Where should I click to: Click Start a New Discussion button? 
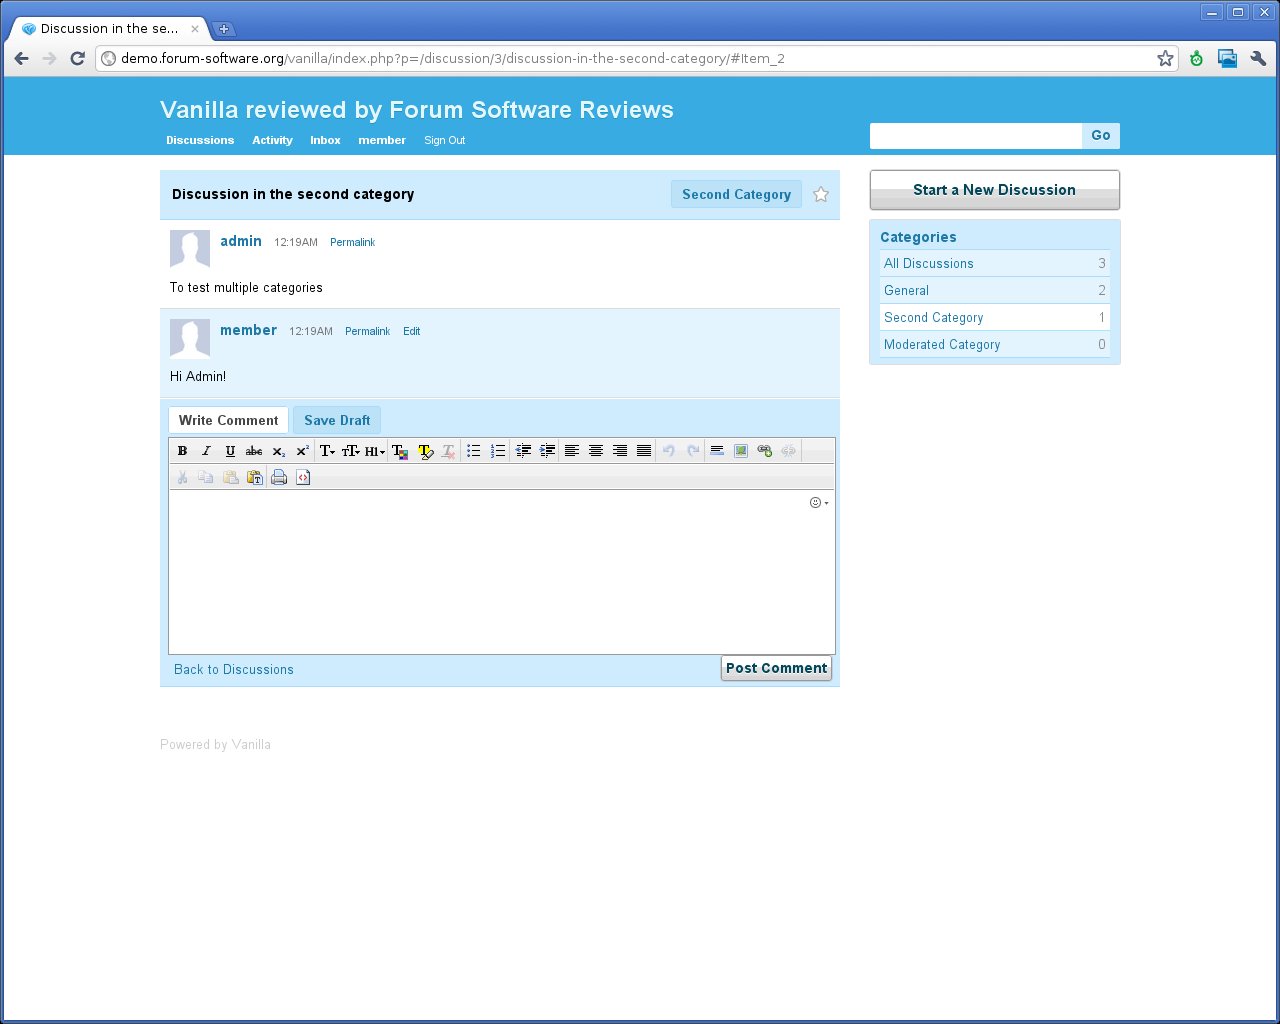tap(994, 190)
